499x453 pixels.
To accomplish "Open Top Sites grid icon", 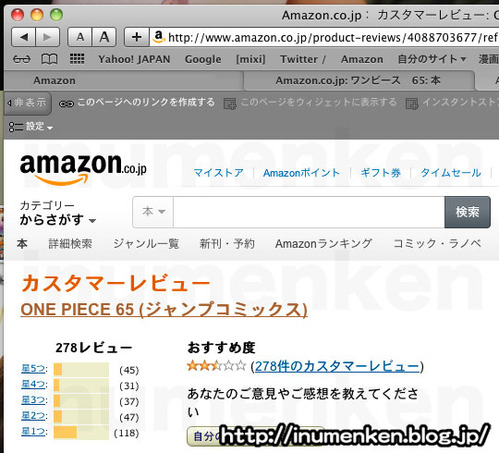I will pos(77,59).
